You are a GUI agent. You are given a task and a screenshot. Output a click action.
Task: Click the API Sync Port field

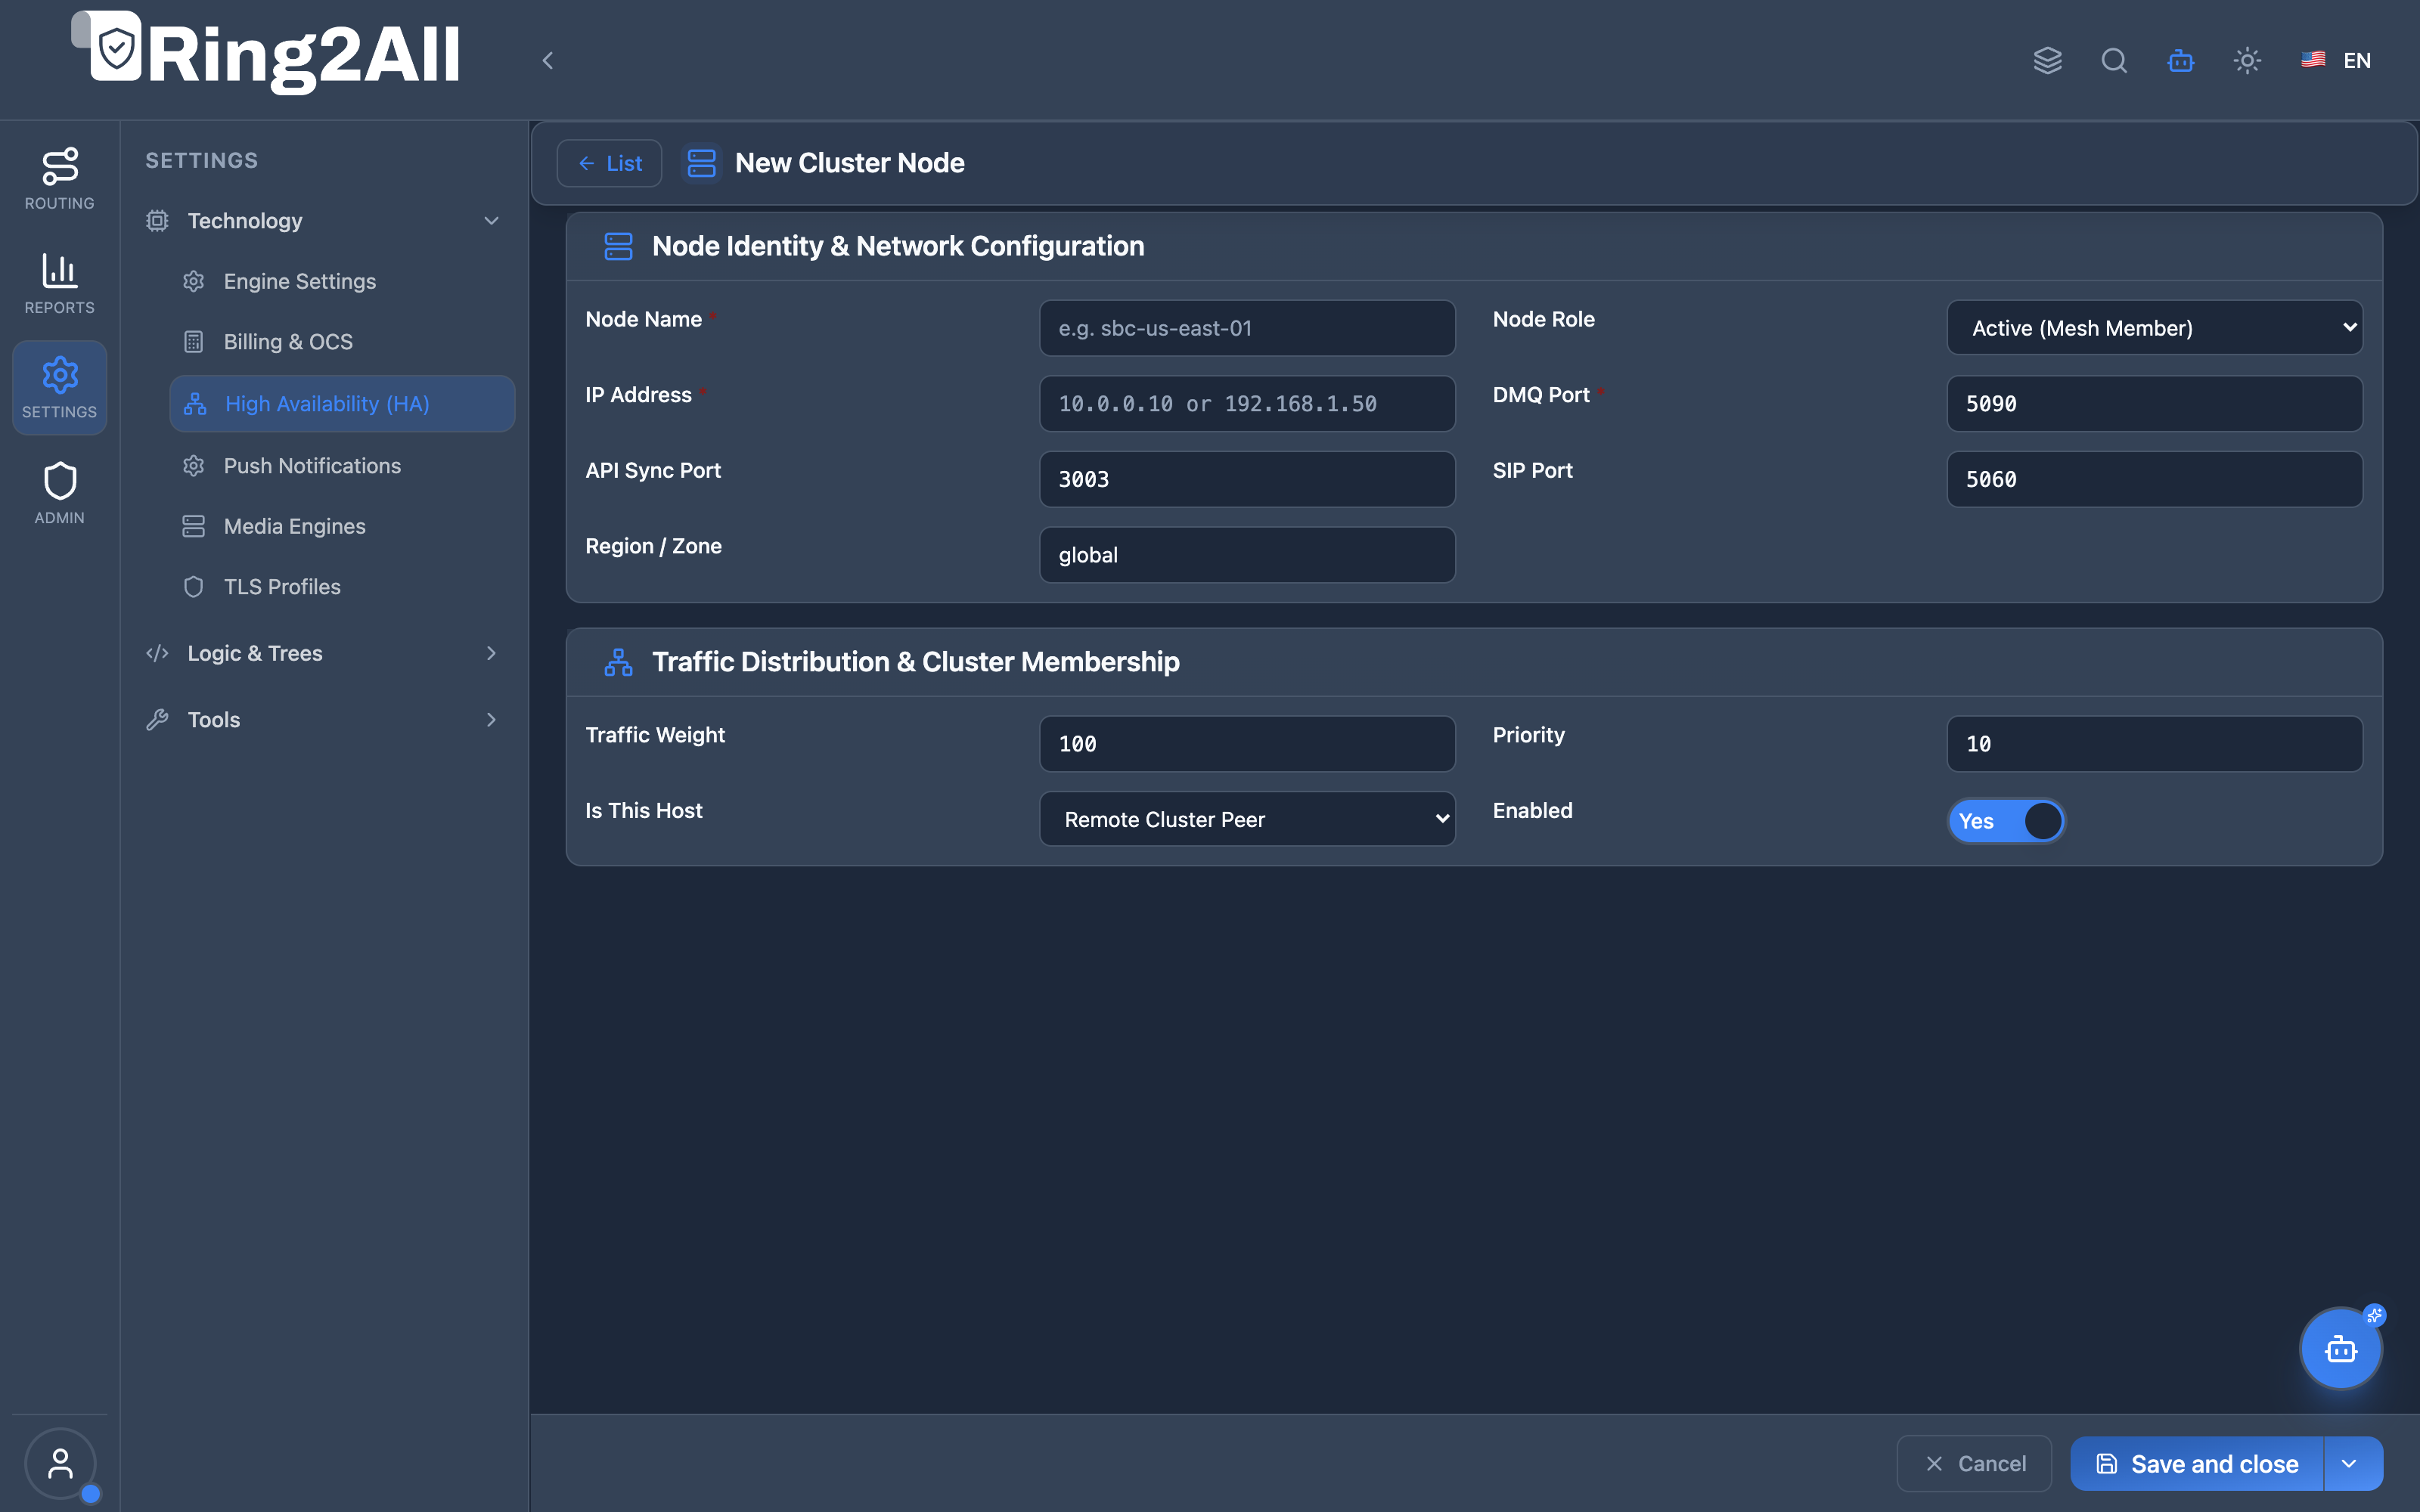[1247, 479]
